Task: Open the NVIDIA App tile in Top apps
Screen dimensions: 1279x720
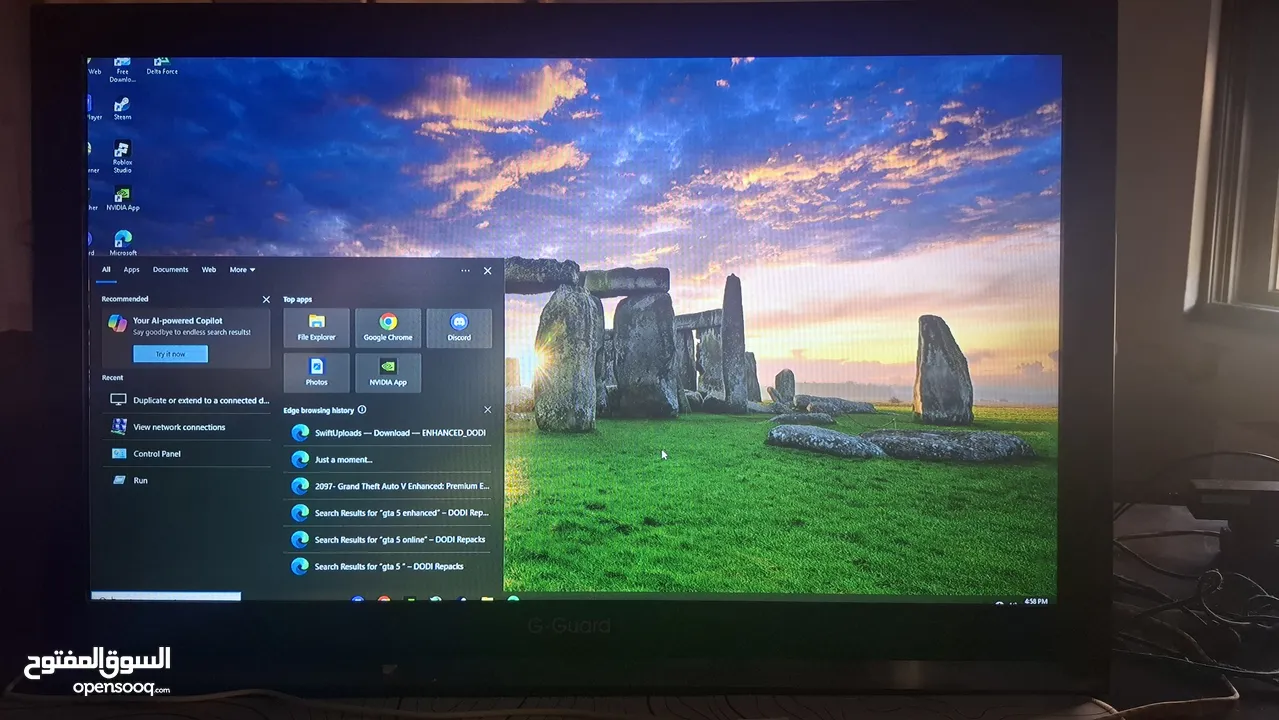Action: (388, 372)
